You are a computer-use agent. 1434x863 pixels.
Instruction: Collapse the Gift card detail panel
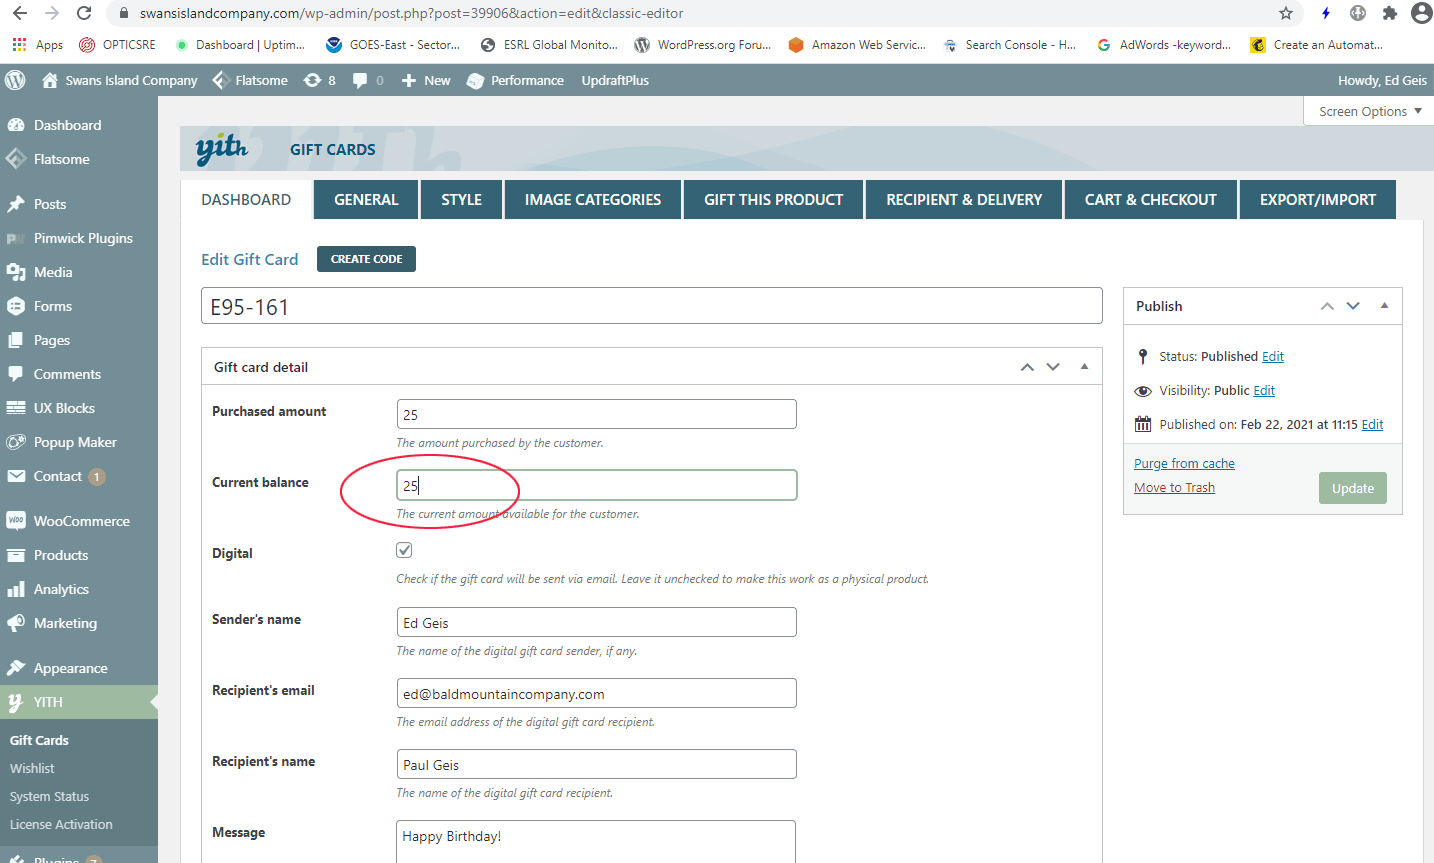(x=1084, y=367)
